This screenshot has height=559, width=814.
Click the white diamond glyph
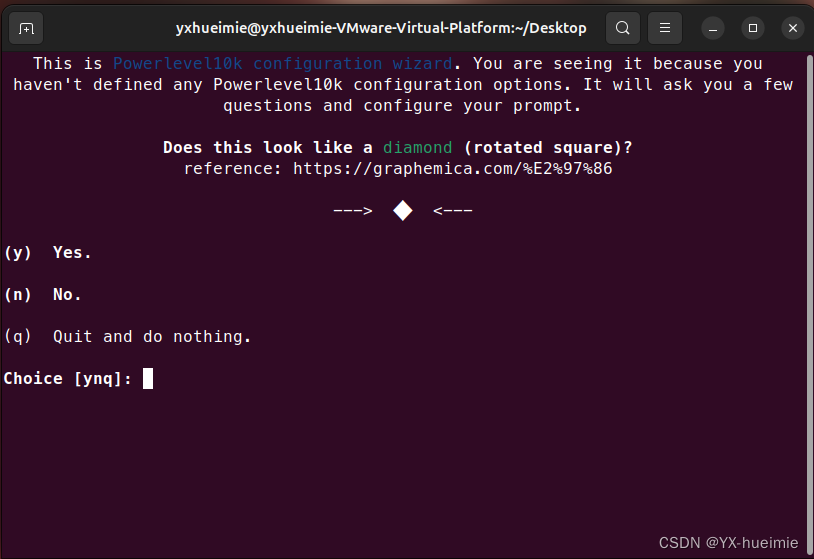[x=402, y=211]
